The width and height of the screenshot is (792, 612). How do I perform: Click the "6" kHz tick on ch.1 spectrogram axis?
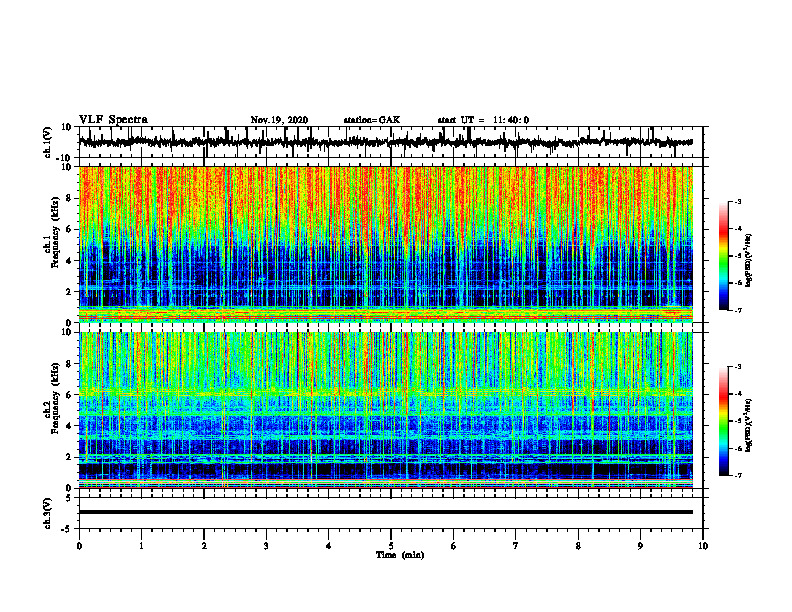tap(70, 230)
